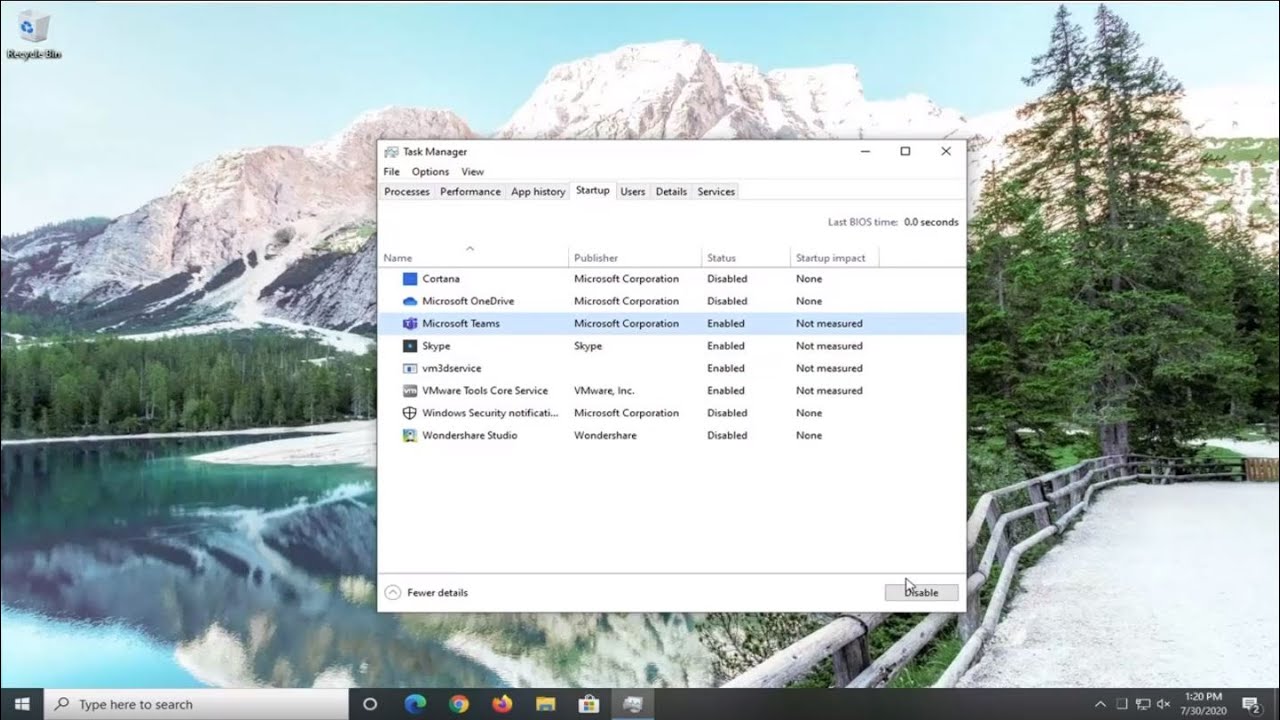This screenshot has width=1280, height=720.
Task: Select the Wondershare Studio entry icon
Action: tap(409, 435)
